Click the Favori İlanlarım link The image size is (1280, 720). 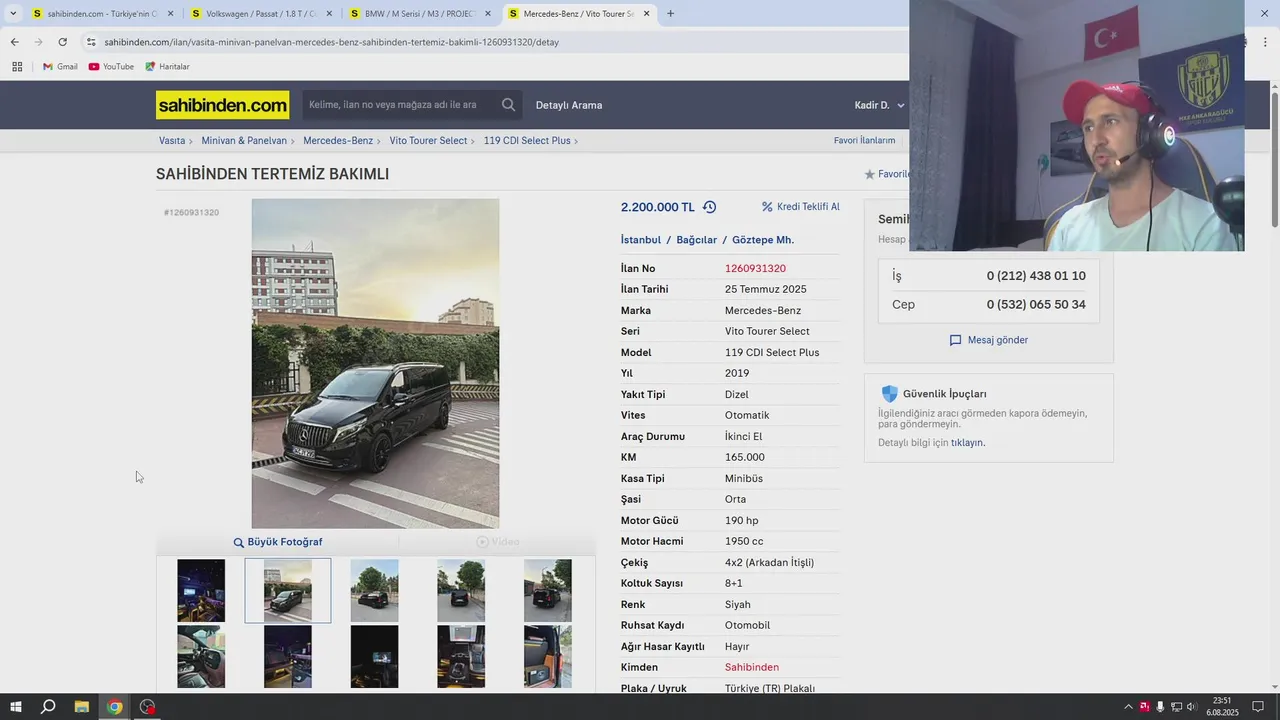pos(864,141)
